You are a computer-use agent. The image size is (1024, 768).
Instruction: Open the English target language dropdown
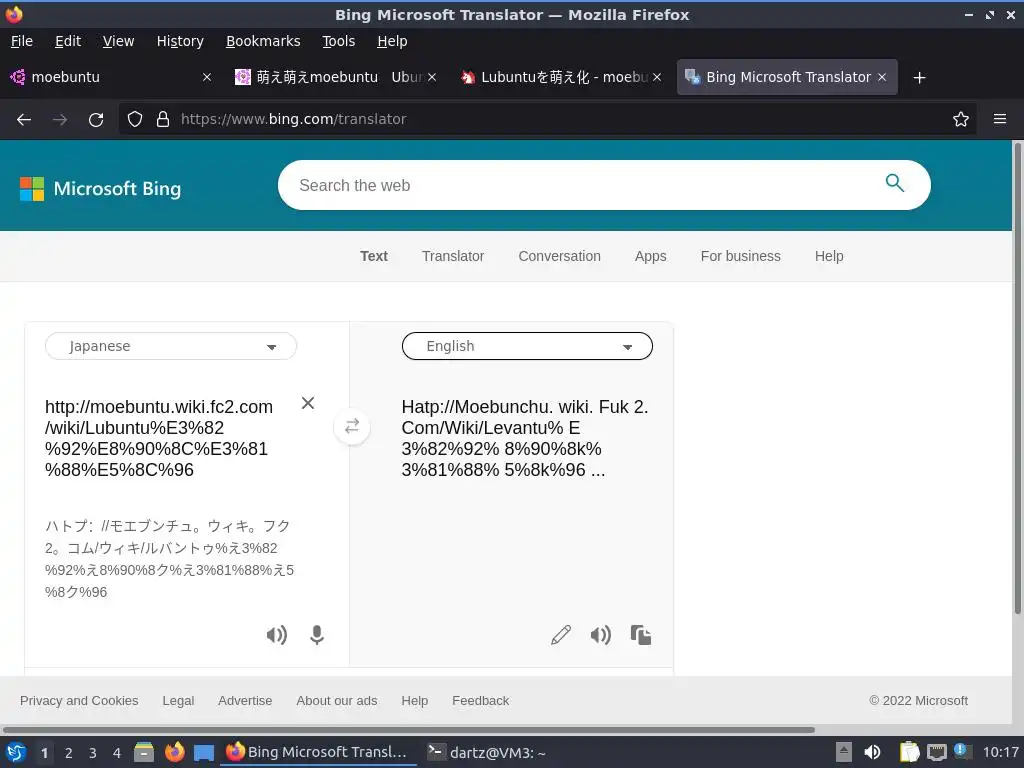click(527, 346)
